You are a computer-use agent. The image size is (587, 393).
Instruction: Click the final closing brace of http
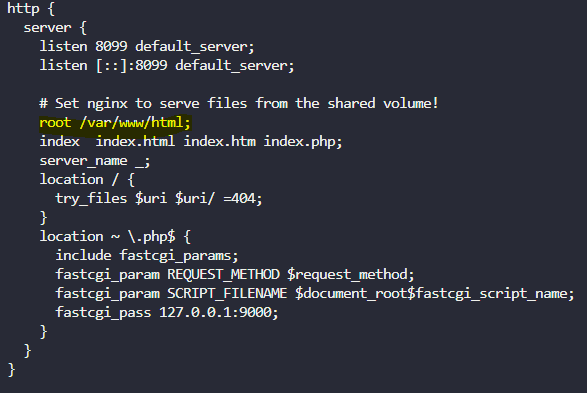[11, 370]
